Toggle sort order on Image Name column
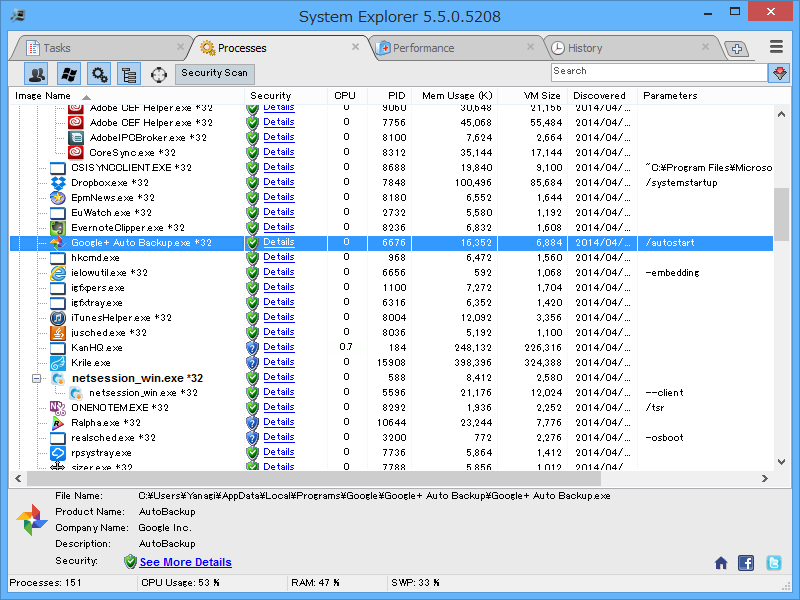Viewport: 800px width, 600px height. click(x=40, y=95)
